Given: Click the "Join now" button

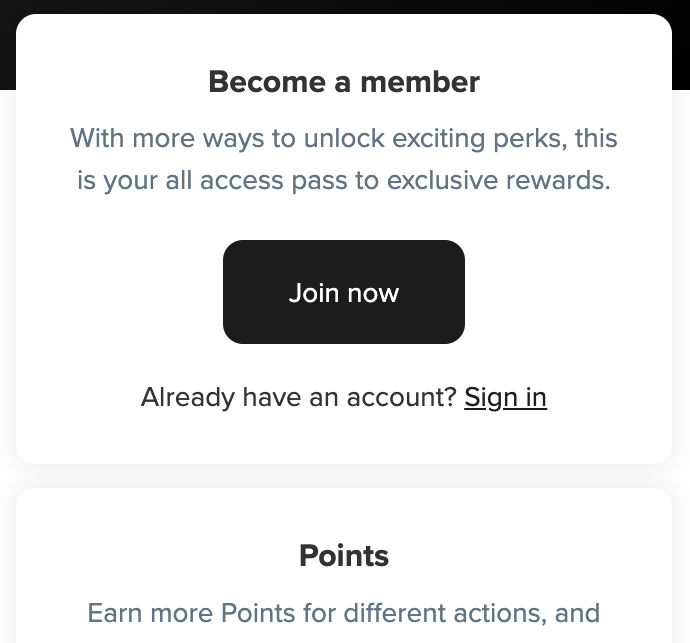Looking at the screenshot, I should click(344, 292).
